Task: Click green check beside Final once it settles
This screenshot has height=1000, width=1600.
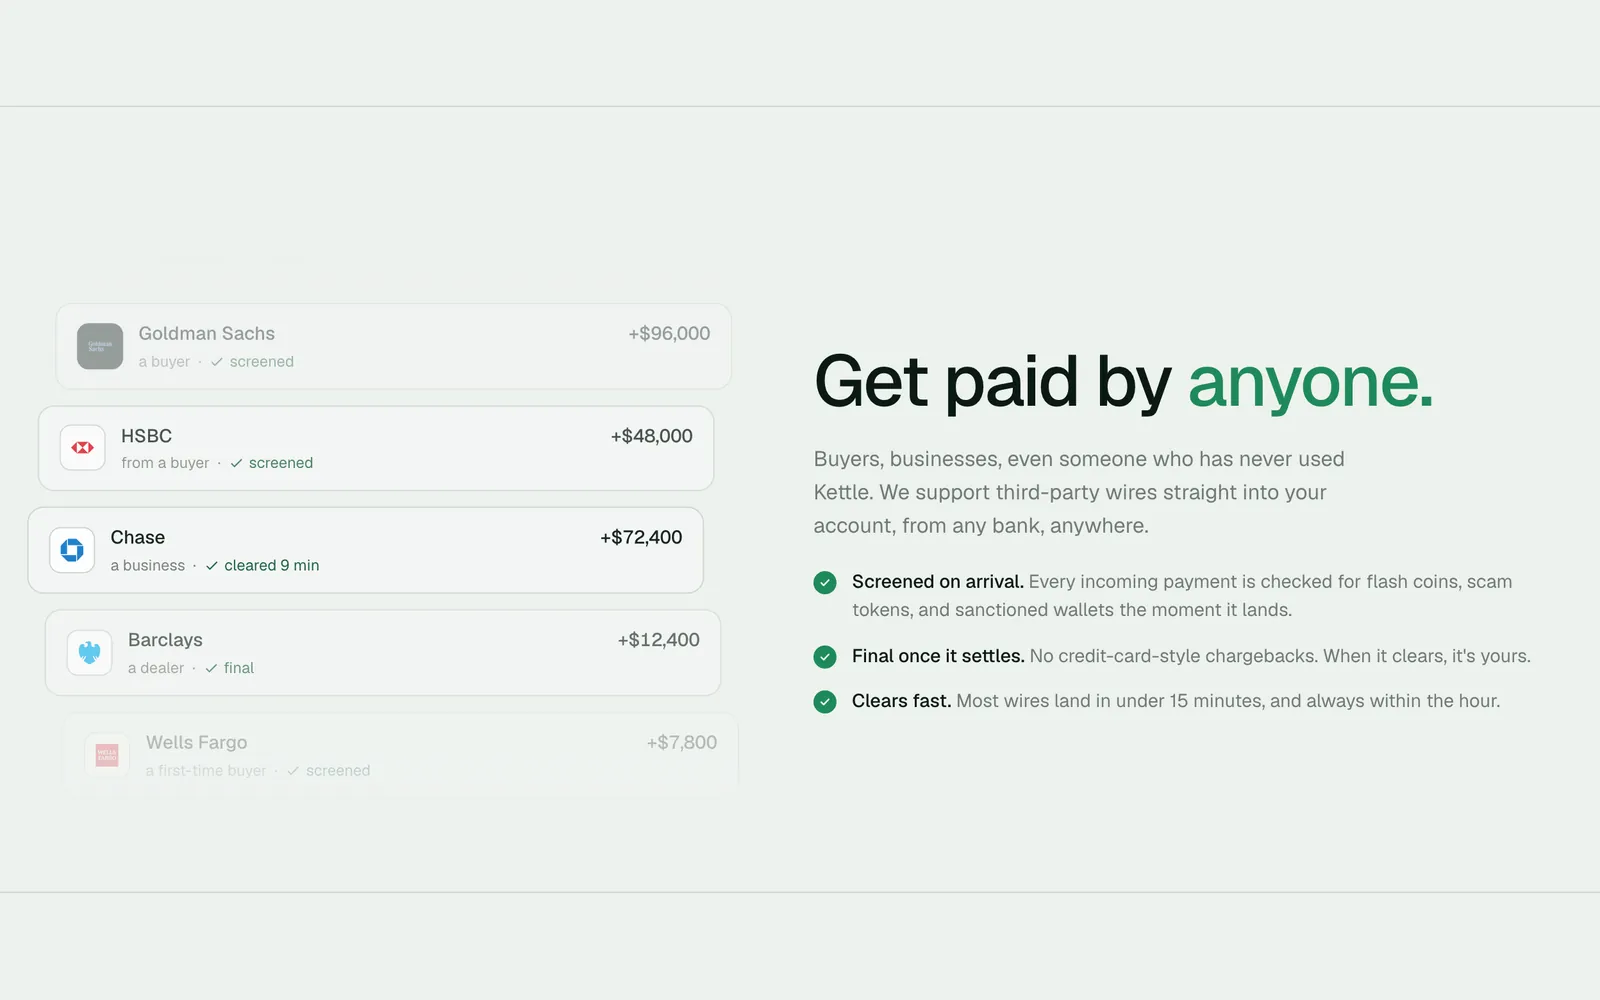Action: (825, 657)
